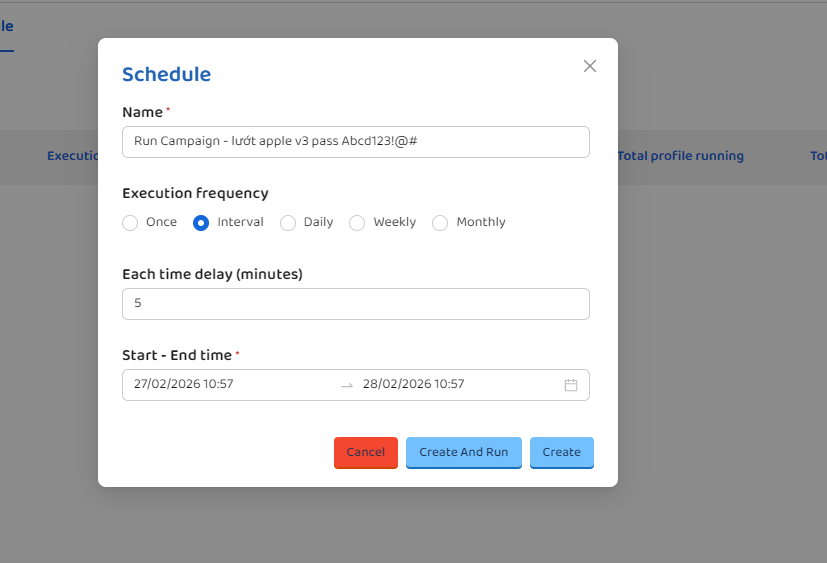The height and width of the screenshot is (563, 827).
Task: Open the calendar icon in date range field
Action: 571,385
